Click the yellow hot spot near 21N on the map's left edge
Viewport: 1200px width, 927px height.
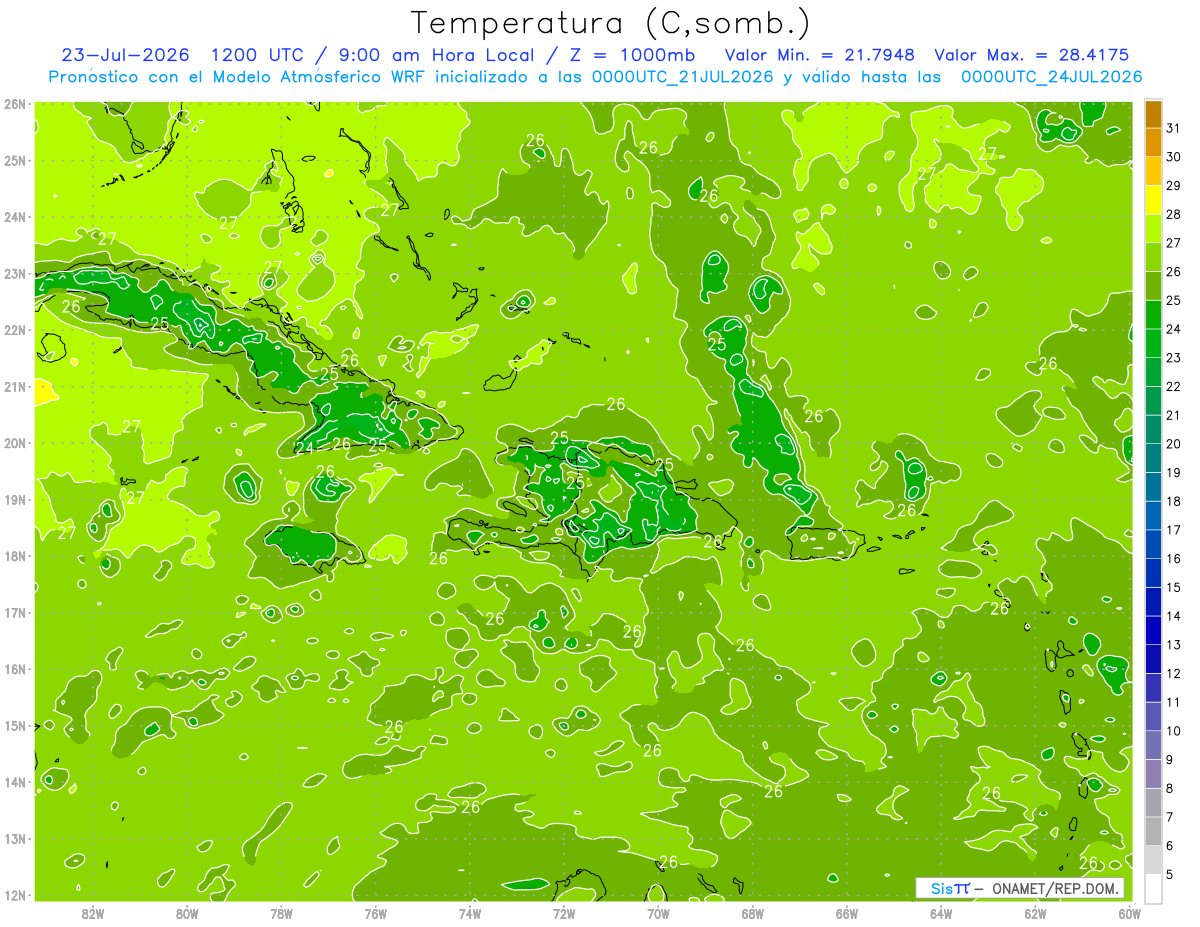45,391
